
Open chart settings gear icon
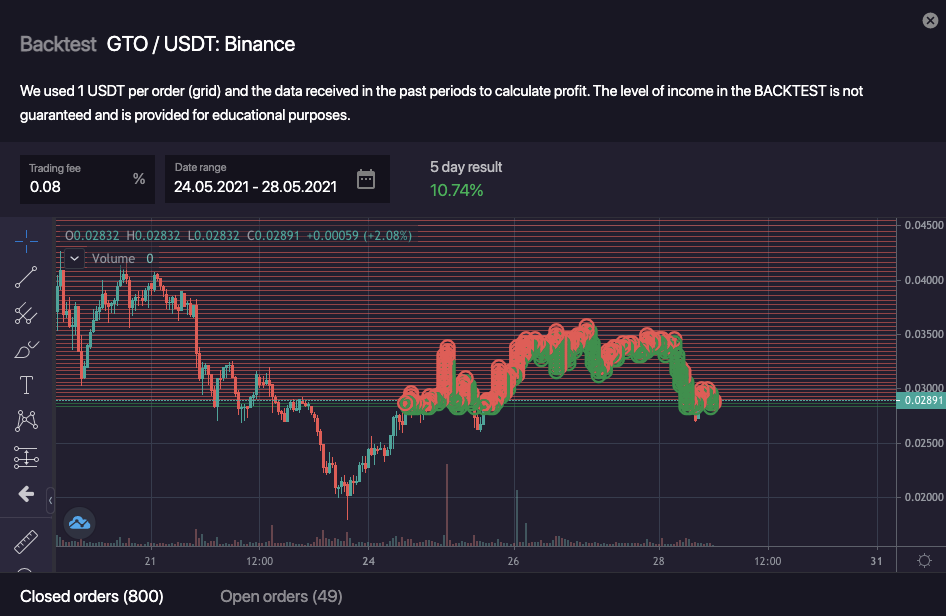pyautogui.click(x=923, y=561)
